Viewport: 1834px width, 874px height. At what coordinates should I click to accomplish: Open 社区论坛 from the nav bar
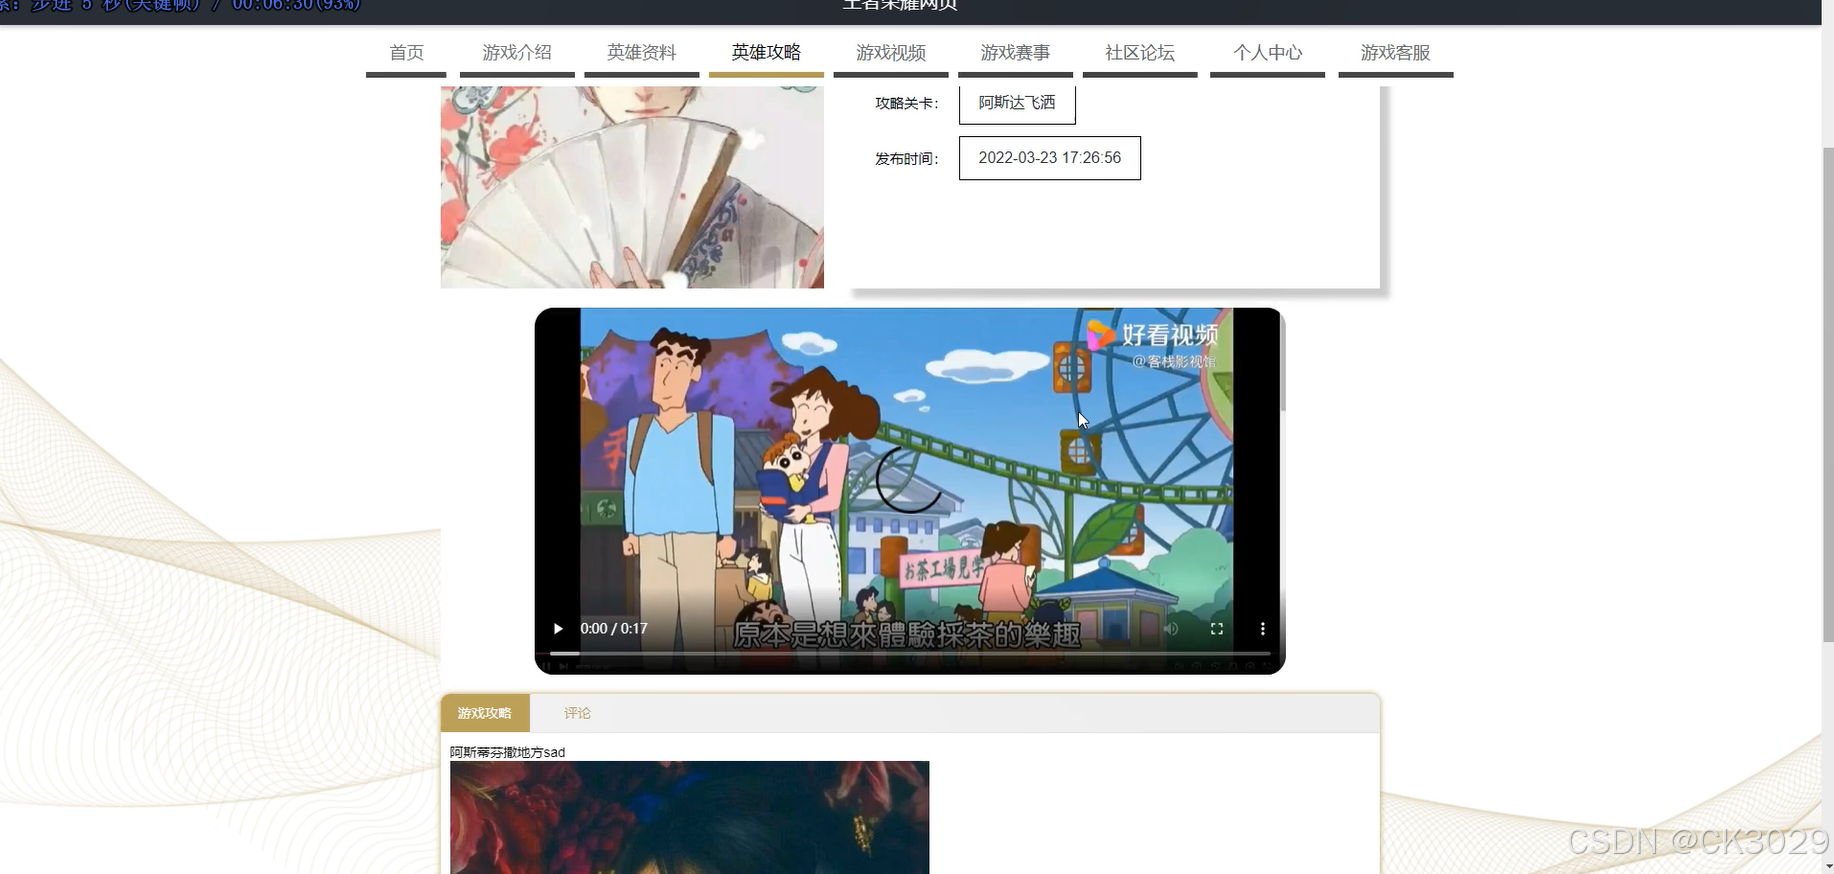(x=1140, y=53)
